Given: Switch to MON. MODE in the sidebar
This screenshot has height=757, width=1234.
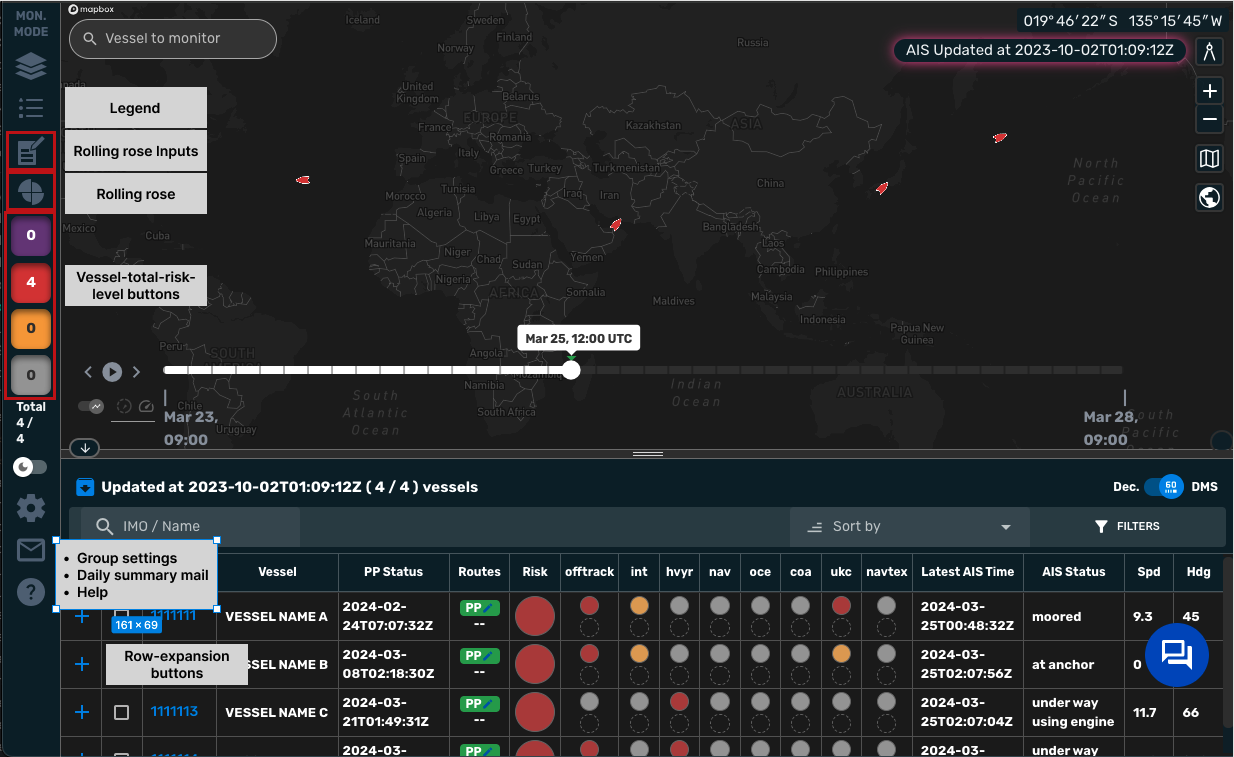Looking at the screenshot, I should pyautogui.click(x=30, y=21).
